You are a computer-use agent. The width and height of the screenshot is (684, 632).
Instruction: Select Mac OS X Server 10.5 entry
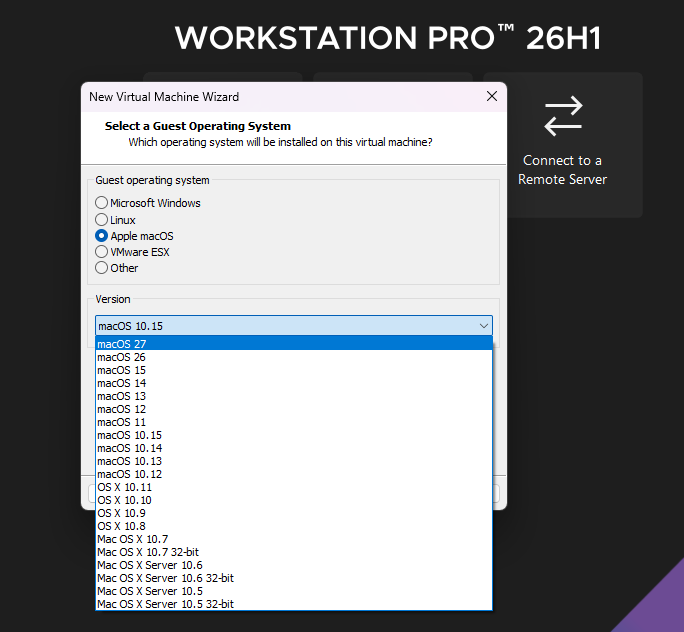click(294, 591)
